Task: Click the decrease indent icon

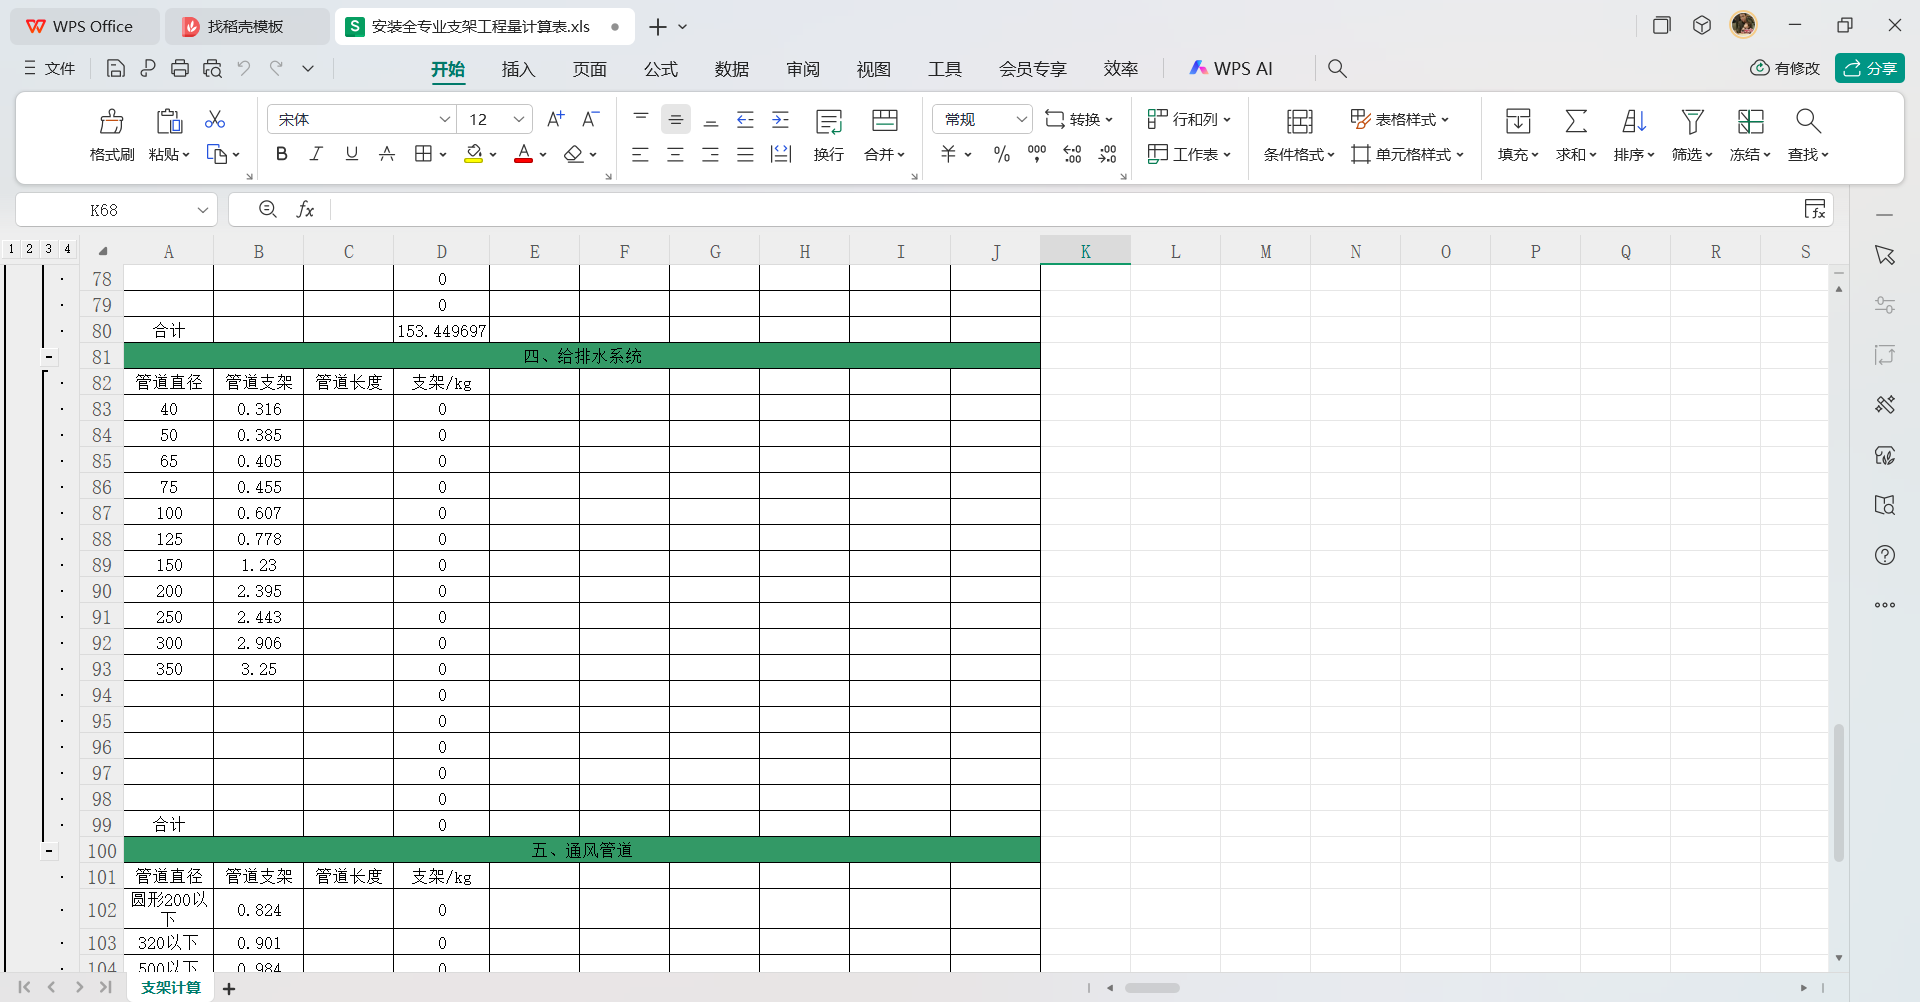Action: click(745, 120)
